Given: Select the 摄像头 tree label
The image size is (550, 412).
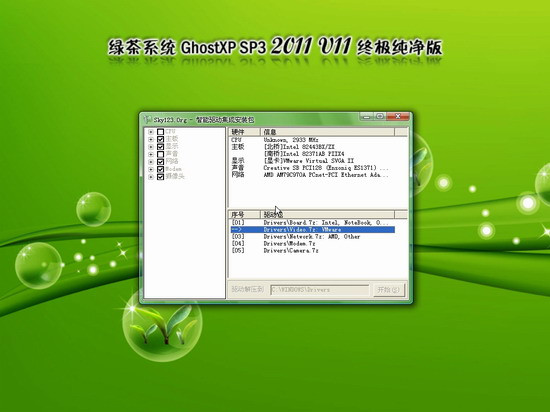Looking at the screenshot, I should click(x=175, y=176).
